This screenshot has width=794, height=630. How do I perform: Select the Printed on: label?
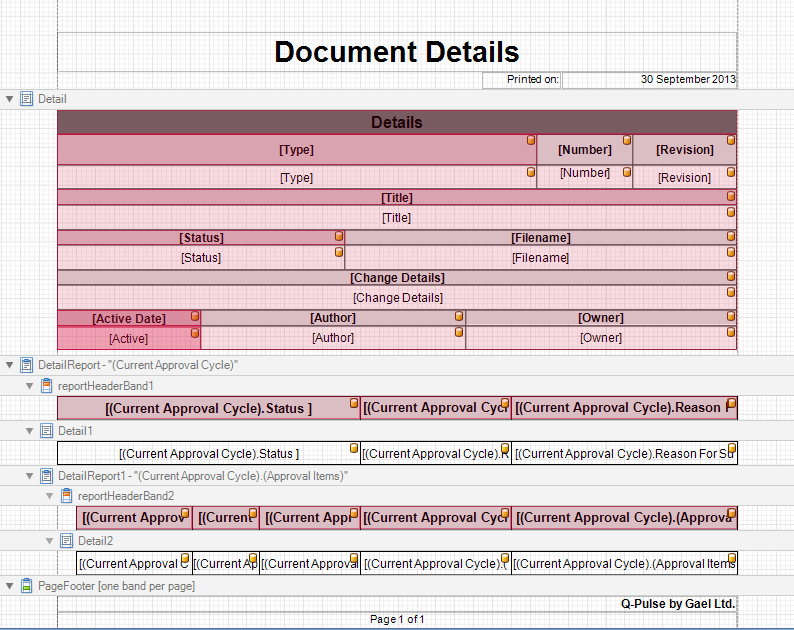(x=522, y=80)
